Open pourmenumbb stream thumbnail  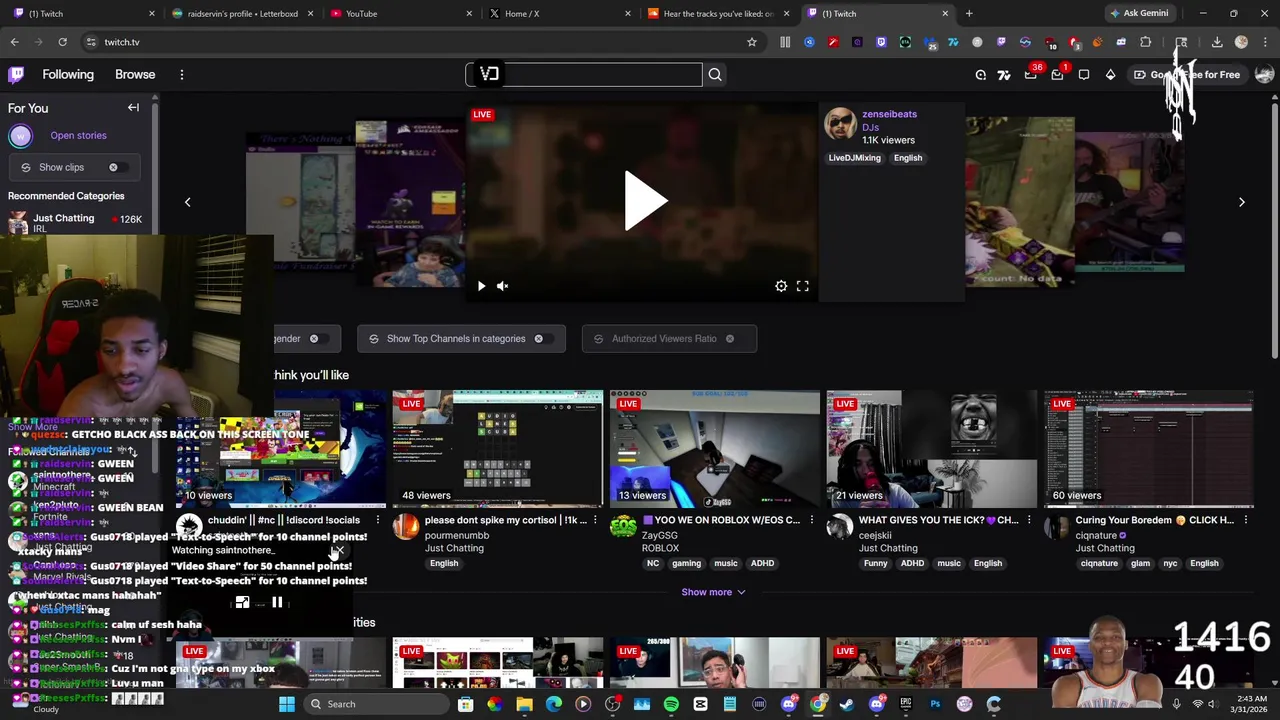(498, 449)
